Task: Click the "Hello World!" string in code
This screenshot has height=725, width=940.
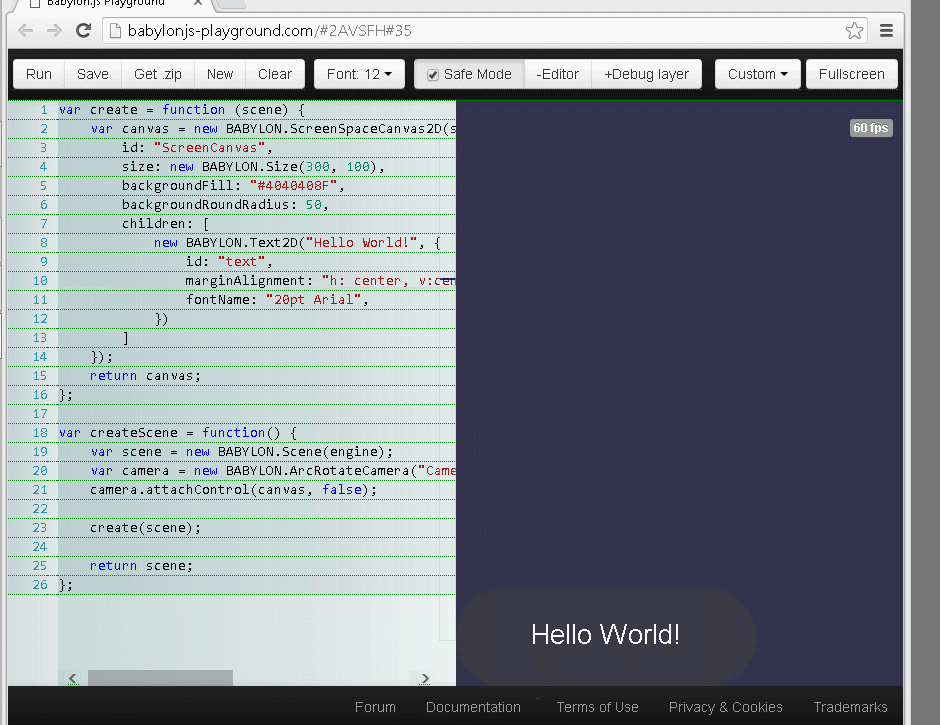Action: [361, 243]
